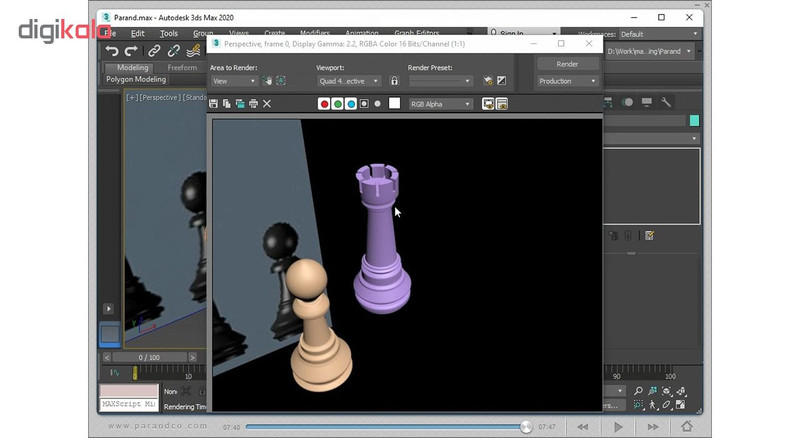Click the object color teal swatch
This screenshot has width=800, height=438.
coord(694,120)
